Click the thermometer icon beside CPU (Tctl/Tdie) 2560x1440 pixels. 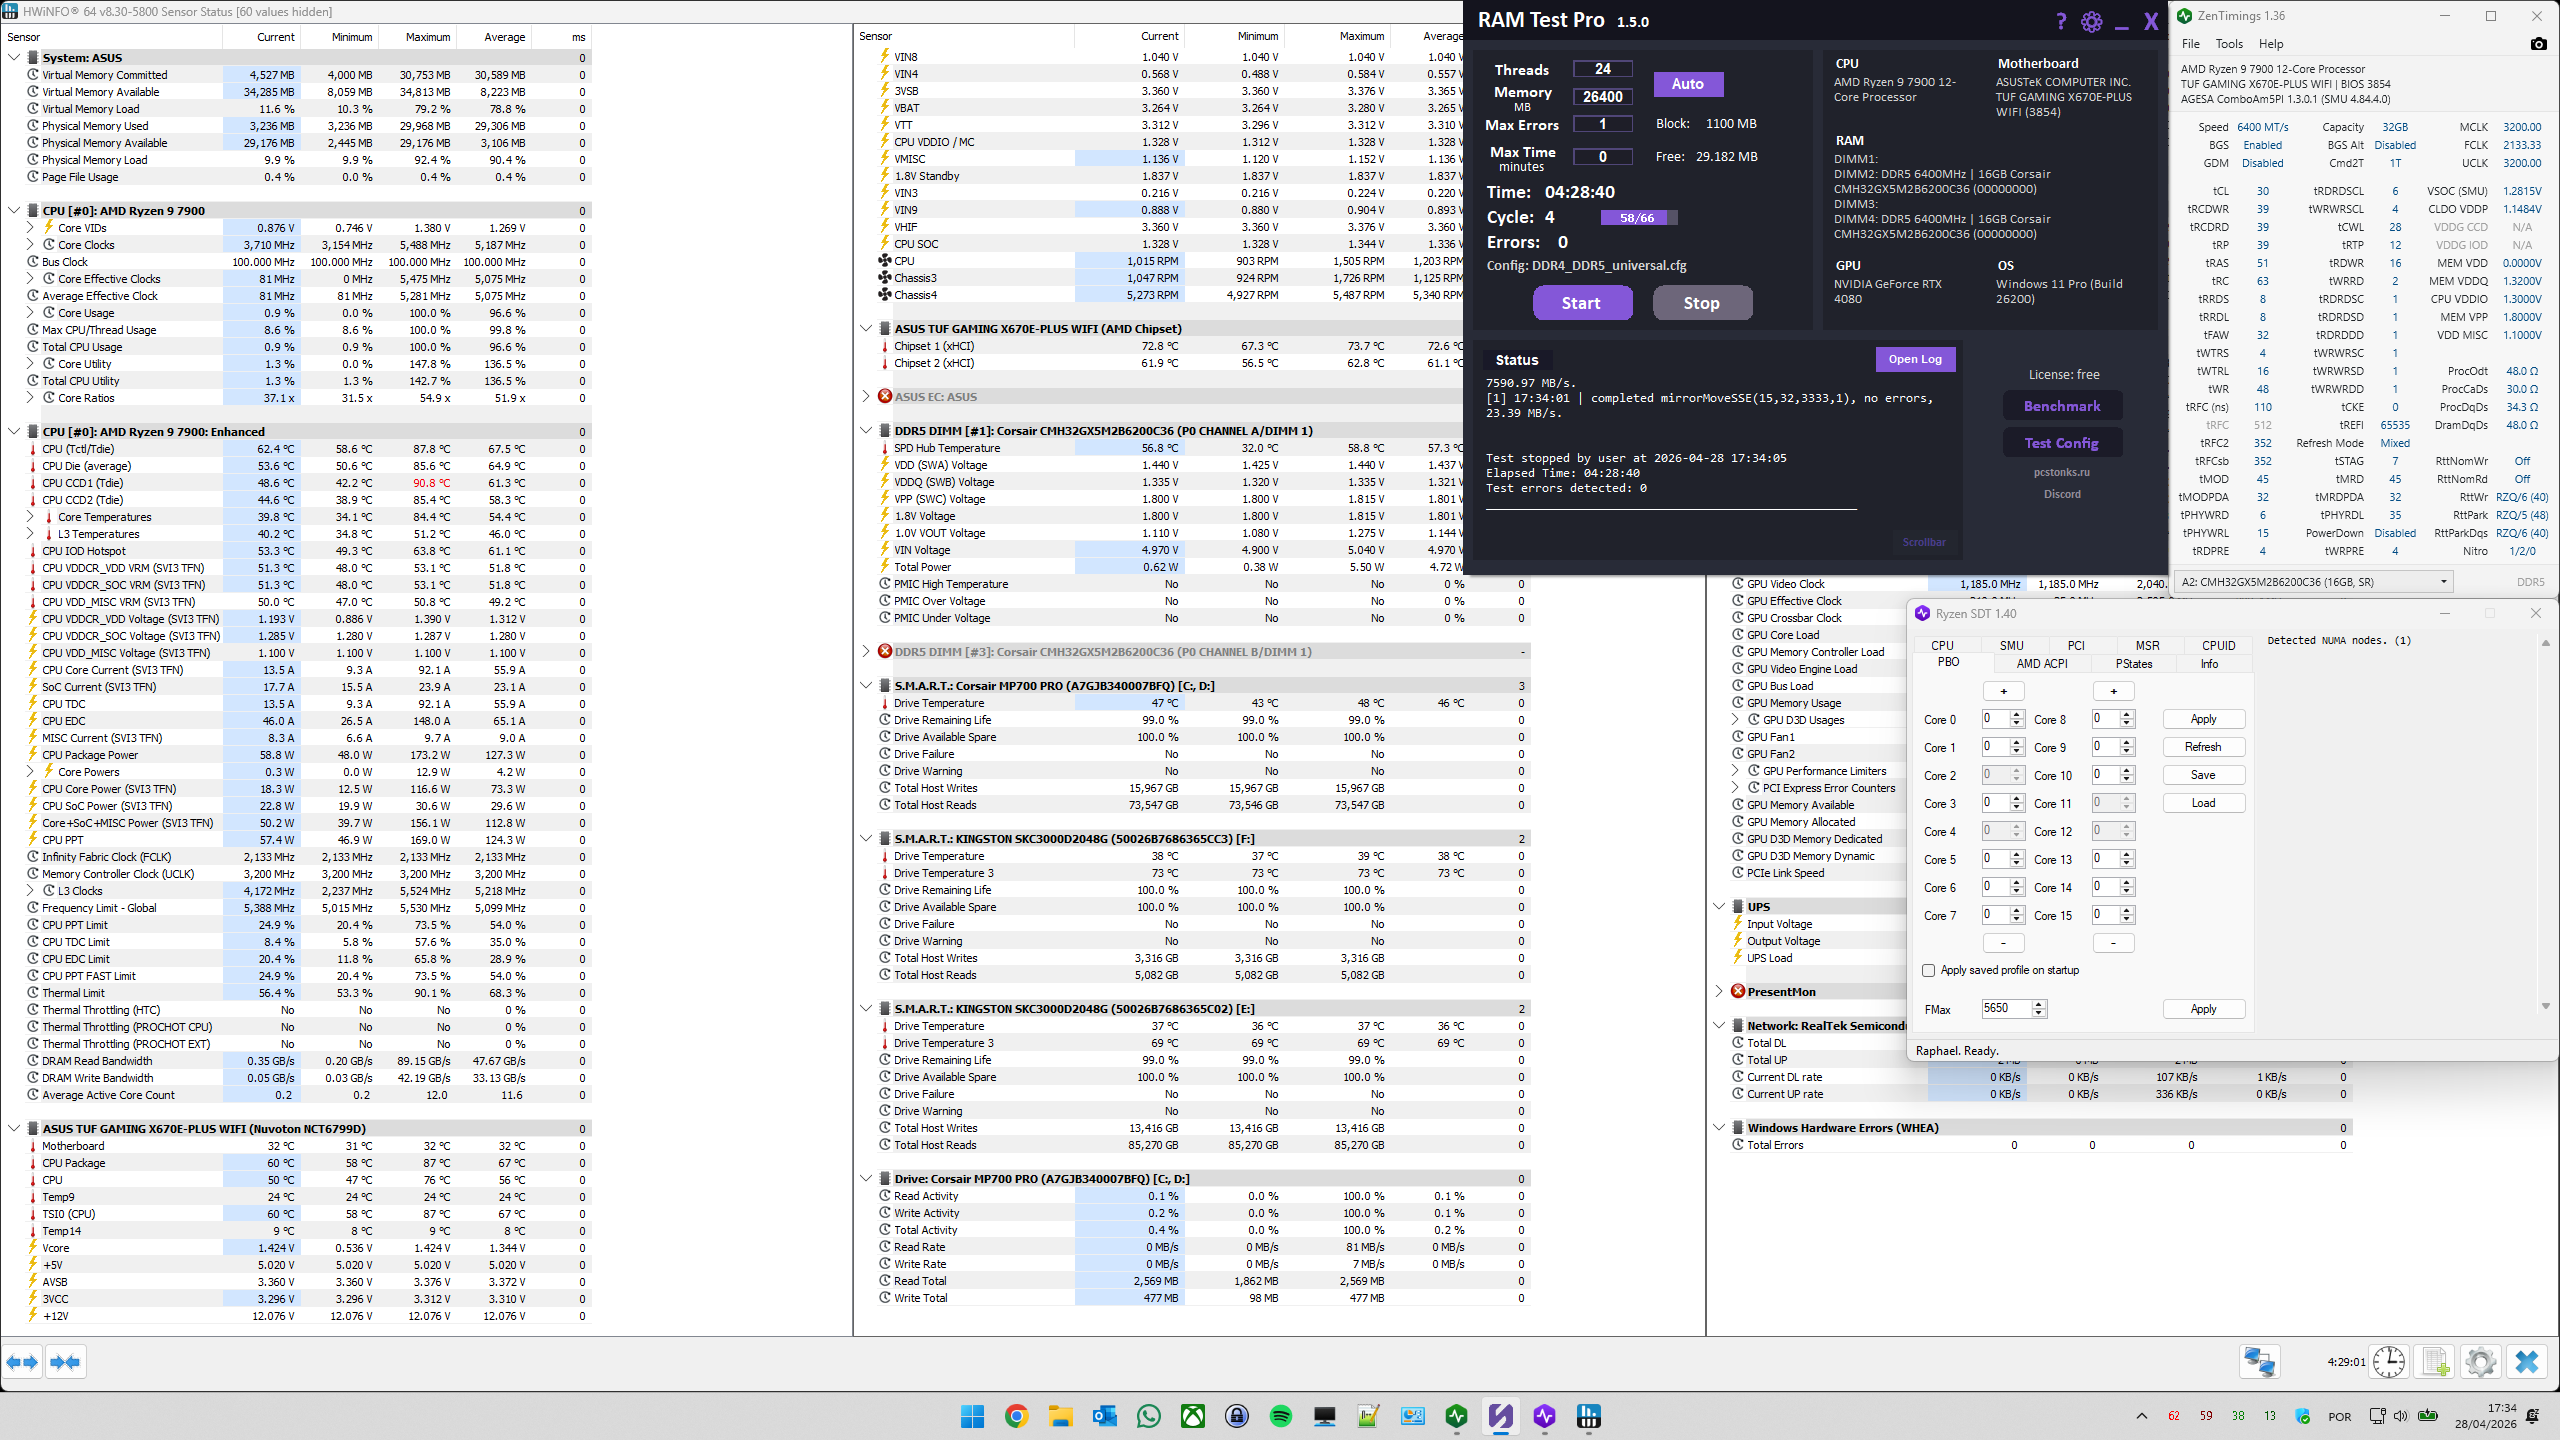click(32, 449)
